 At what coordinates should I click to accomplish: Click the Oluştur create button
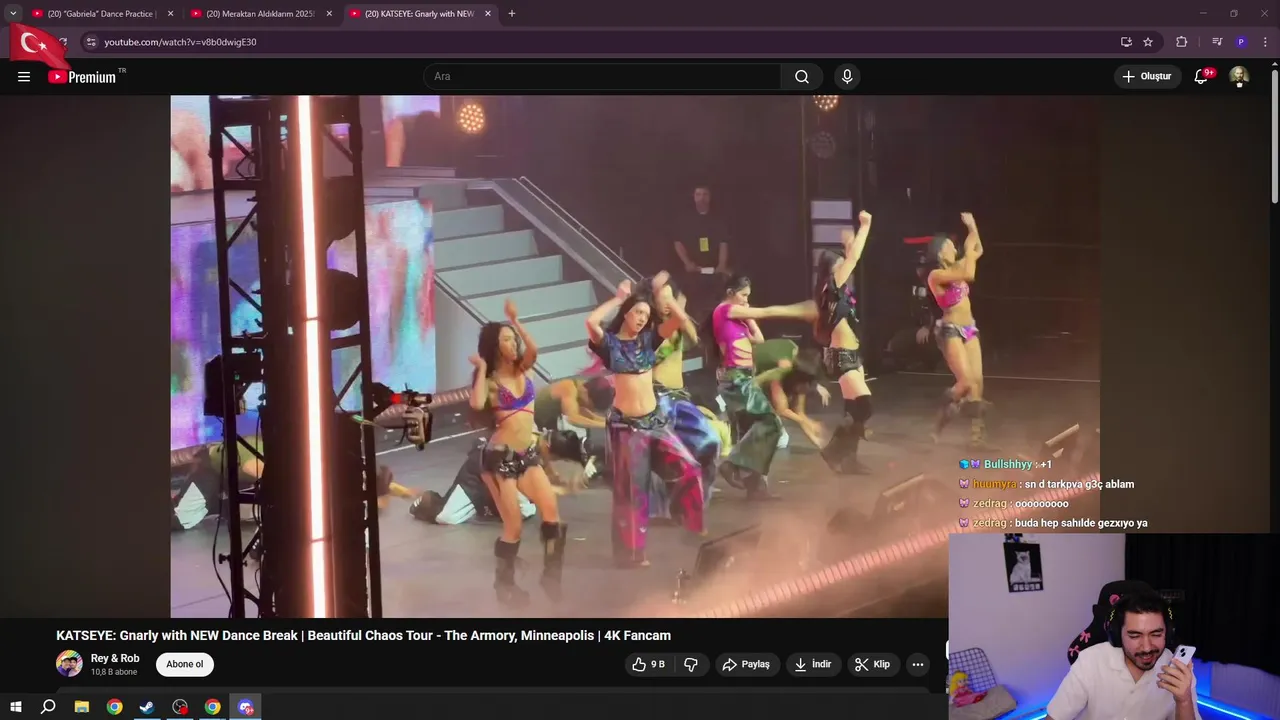coord(1146,77)
